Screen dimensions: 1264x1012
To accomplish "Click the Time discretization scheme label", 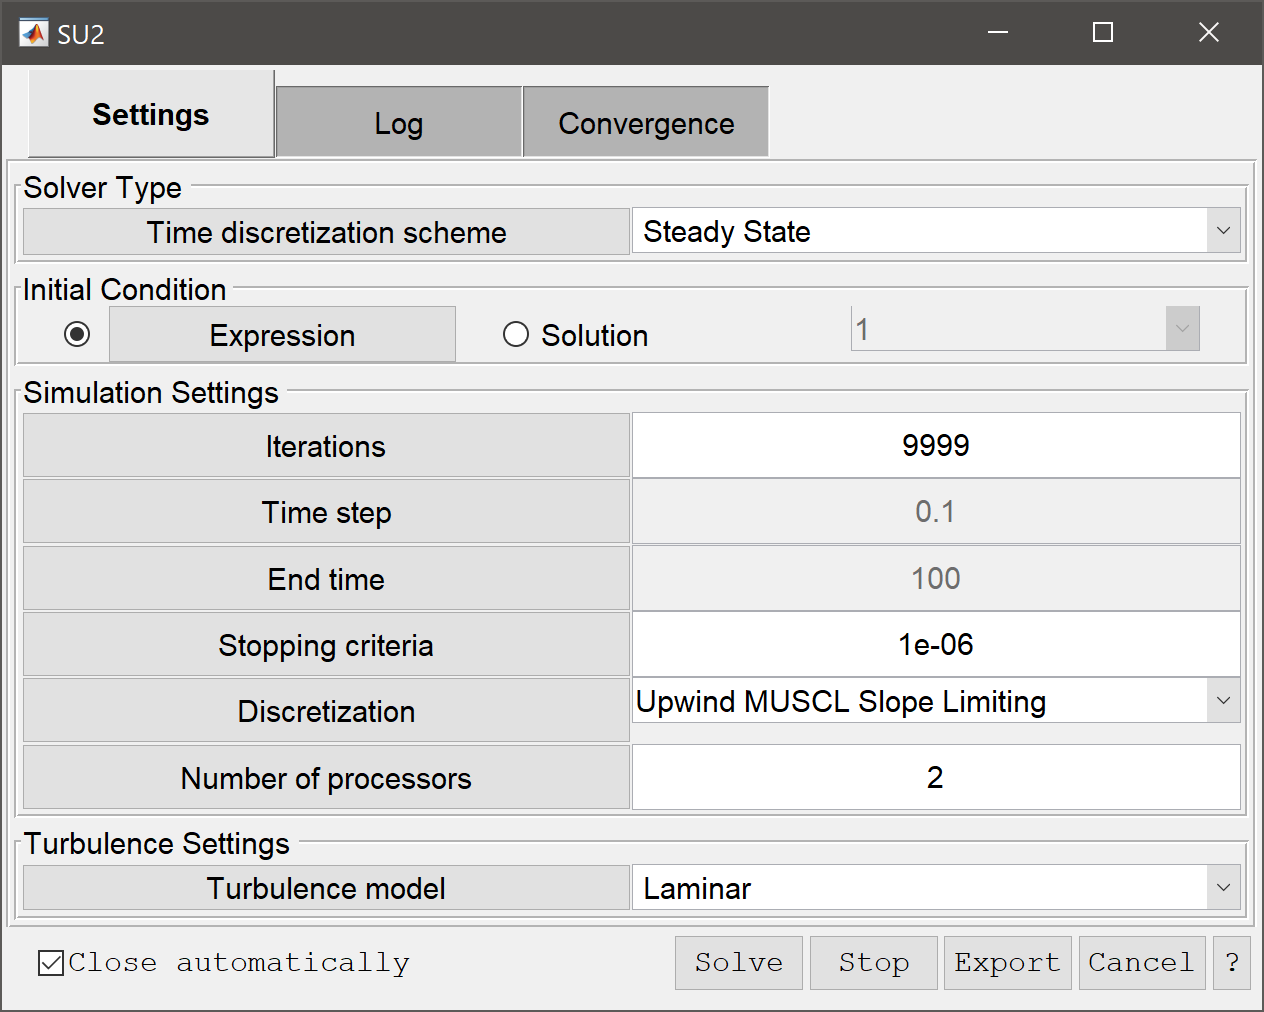I will point(326,232).
